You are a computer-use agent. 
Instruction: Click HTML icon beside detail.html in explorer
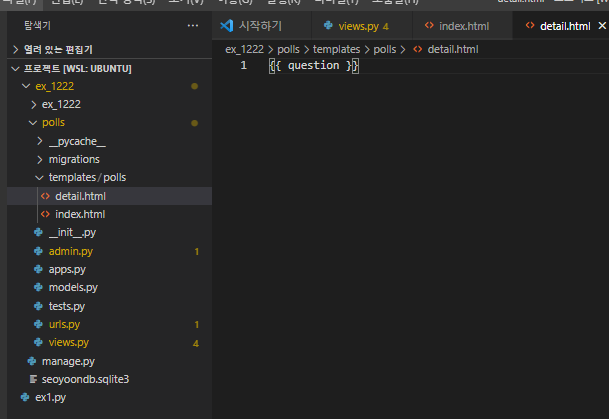pyautogui.click(x=45, y=196)
